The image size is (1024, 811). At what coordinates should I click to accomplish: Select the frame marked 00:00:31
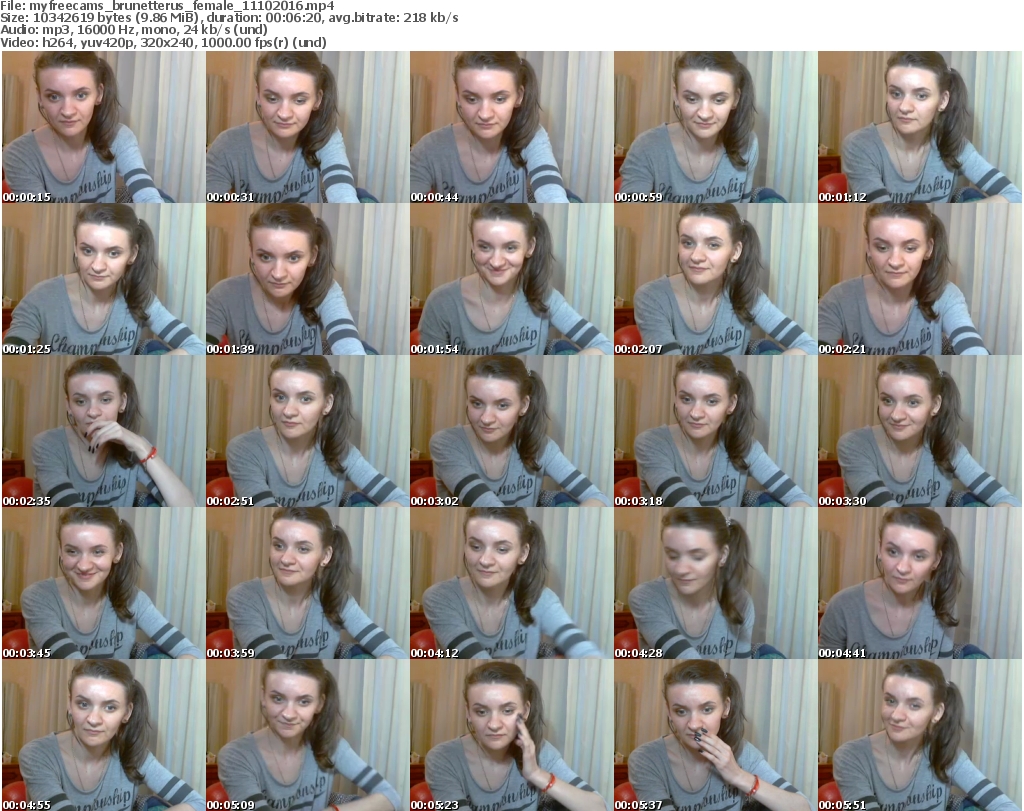pos(307,127)
